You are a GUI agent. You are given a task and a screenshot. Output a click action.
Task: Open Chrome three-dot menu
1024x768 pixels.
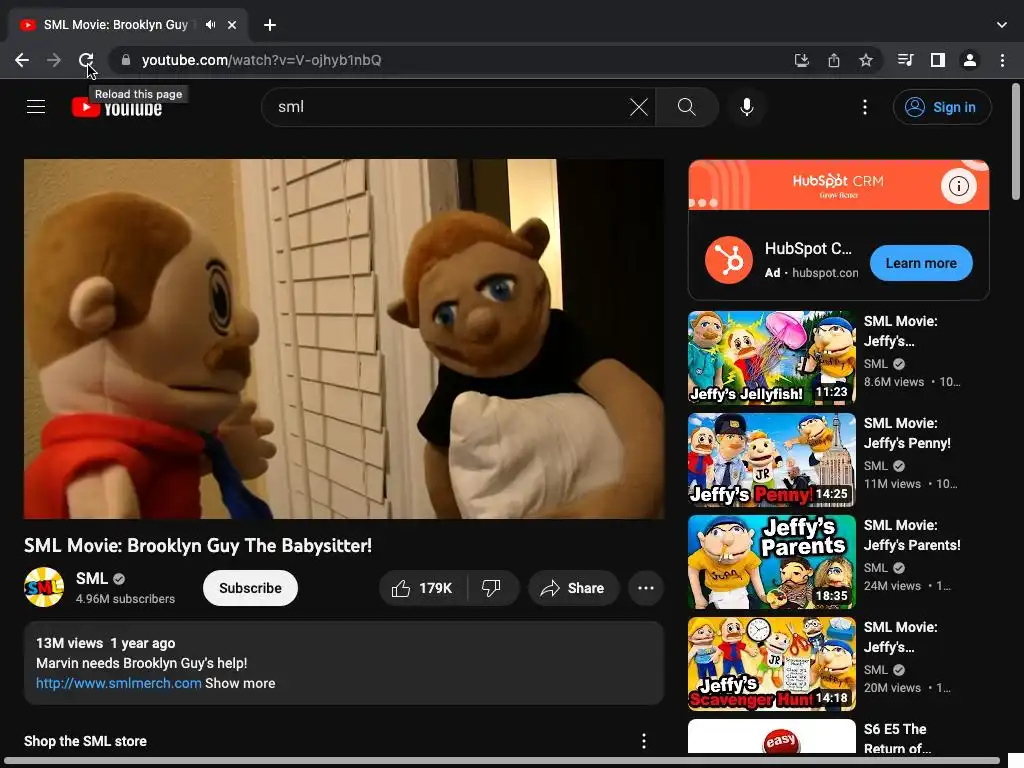1002,60
